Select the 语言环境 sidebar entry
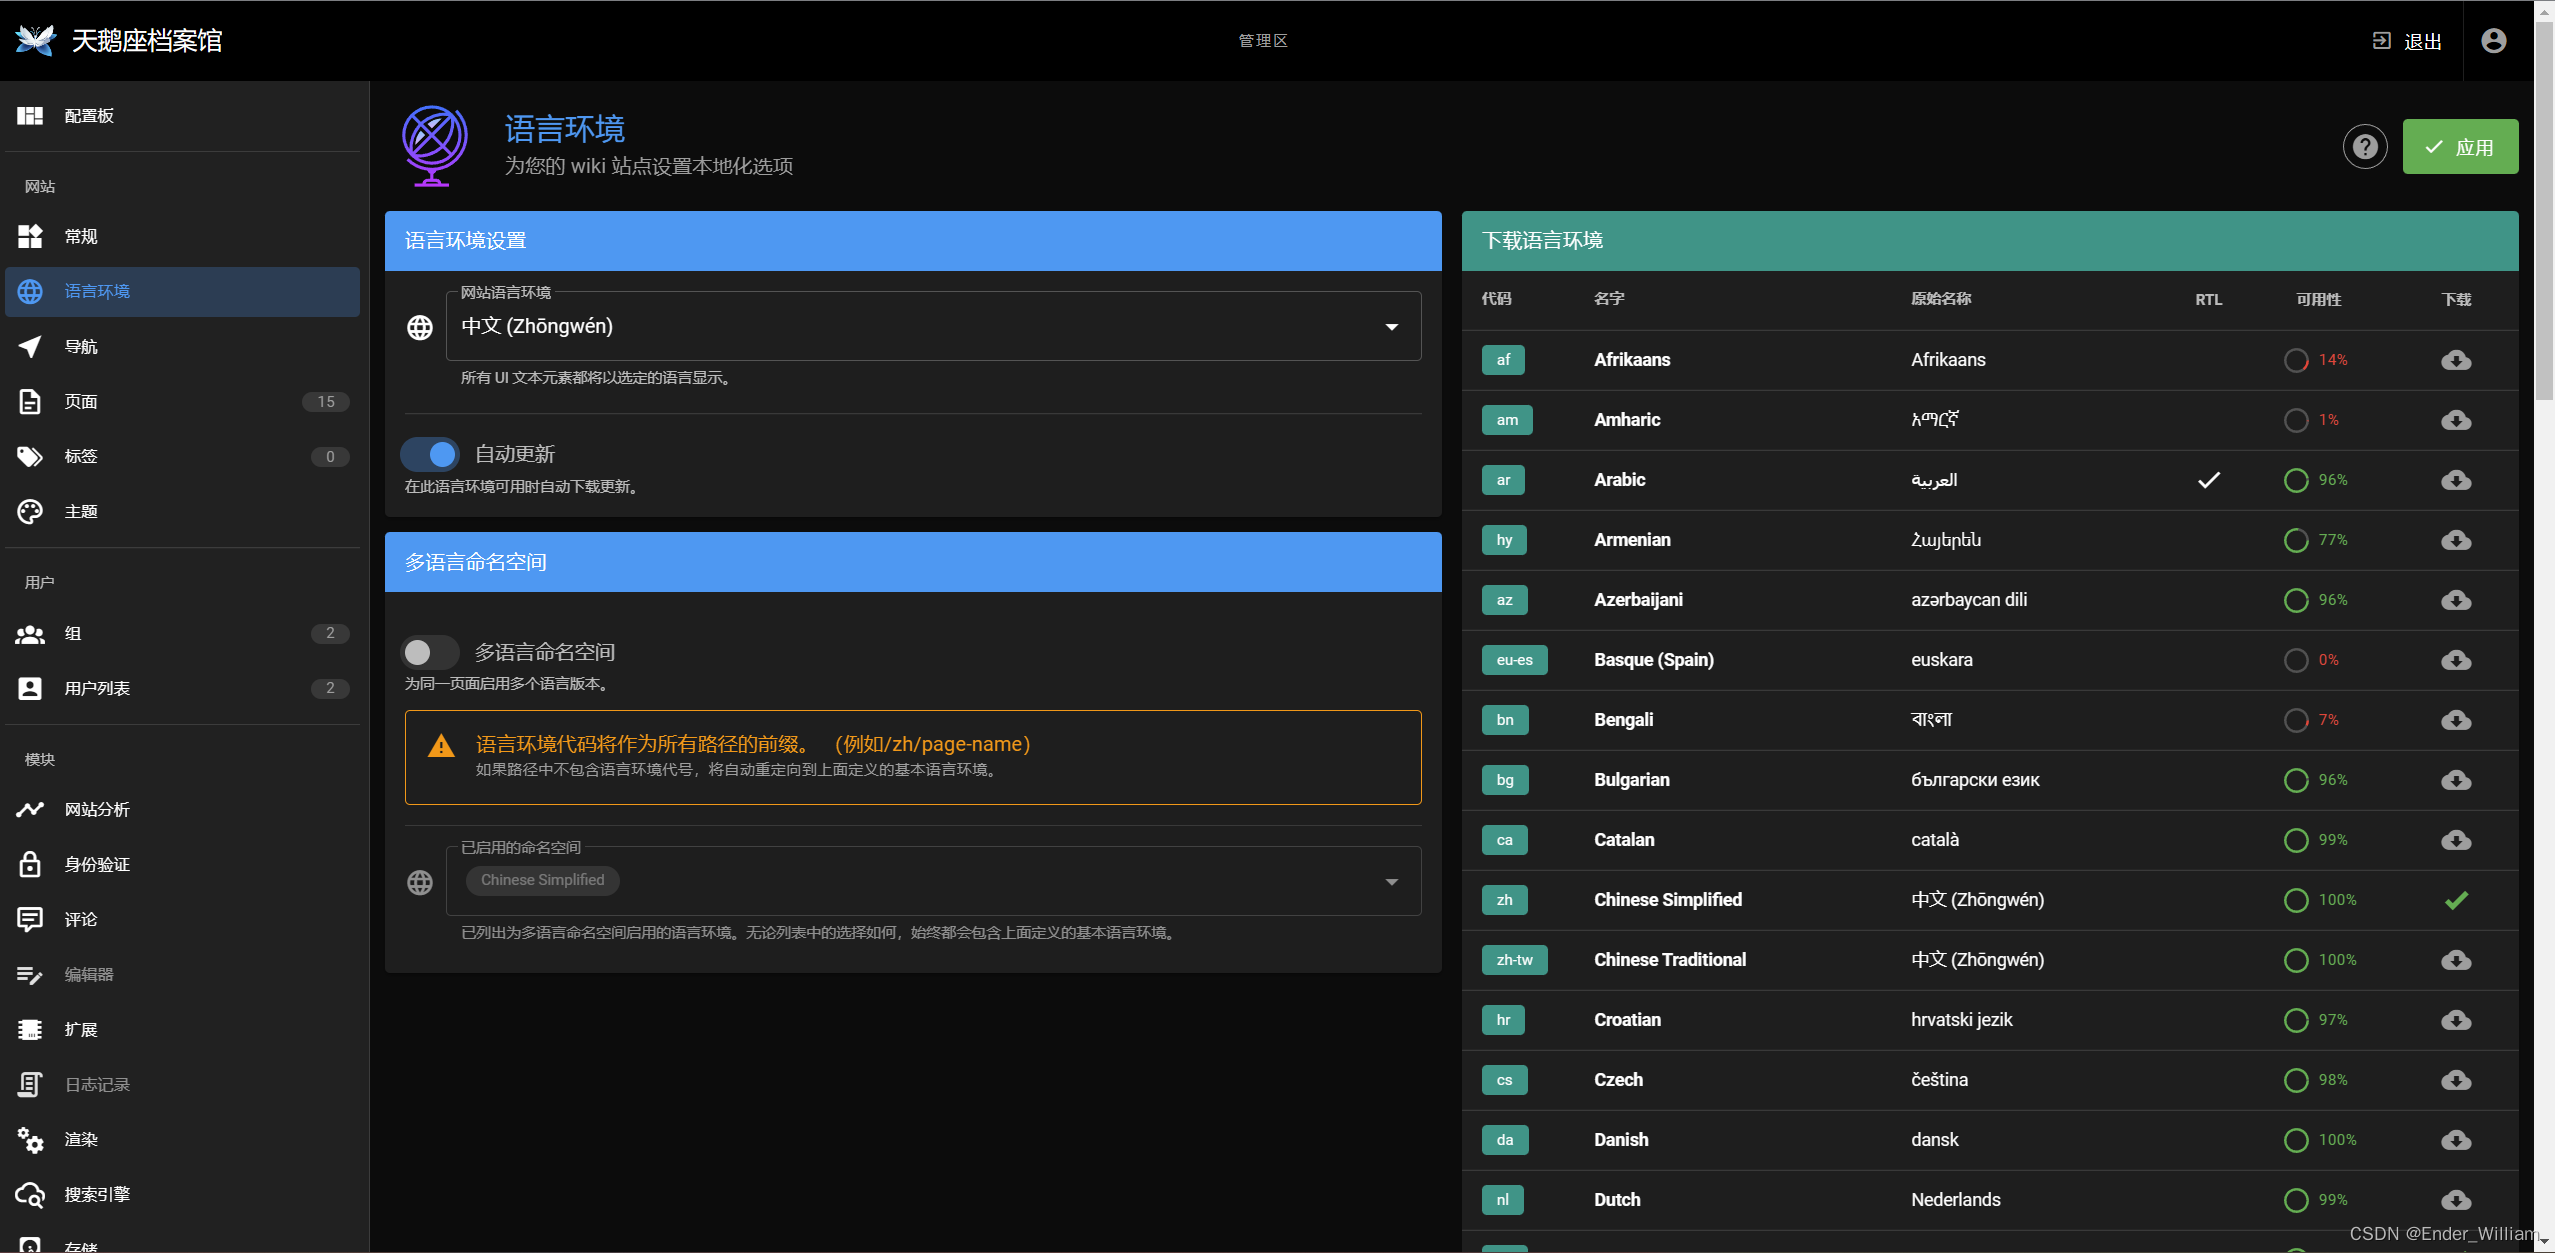This screenshot has height=1253, width=2555. pyautogui.click(x=182, y=291)
